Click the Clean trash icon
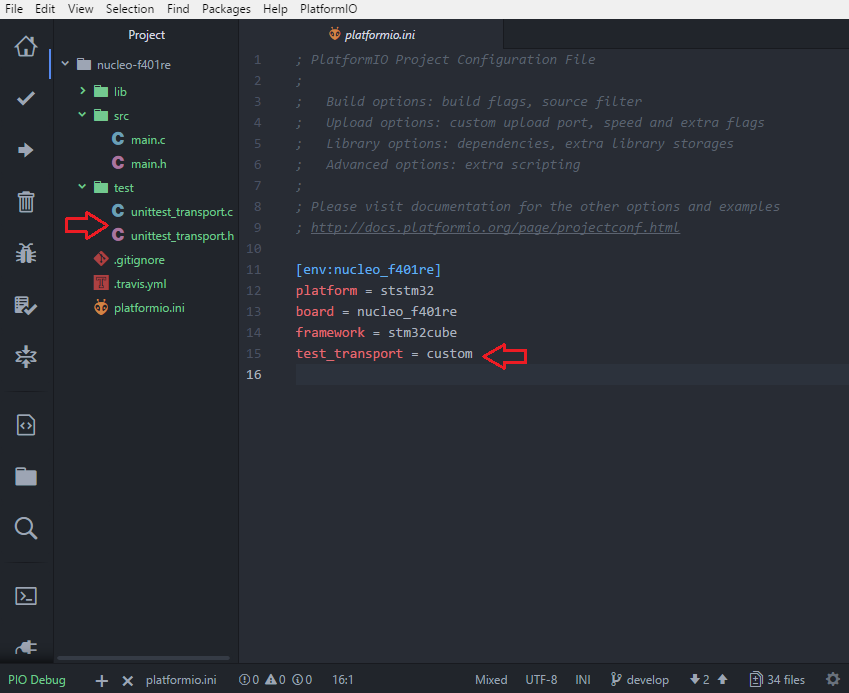 (x=25, y=201)
